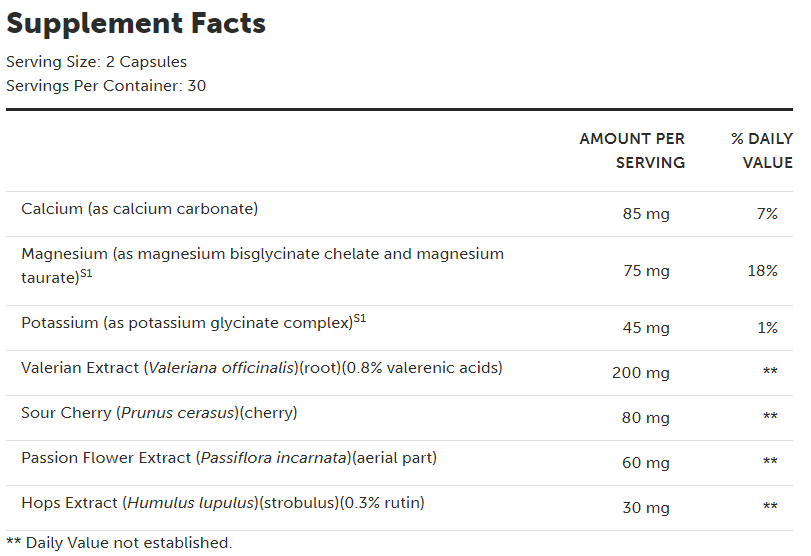This screenshot has height=556, width=811.
Task: Select the Magnesium bisglycinate ingredient label
Action: pos(262,254)
